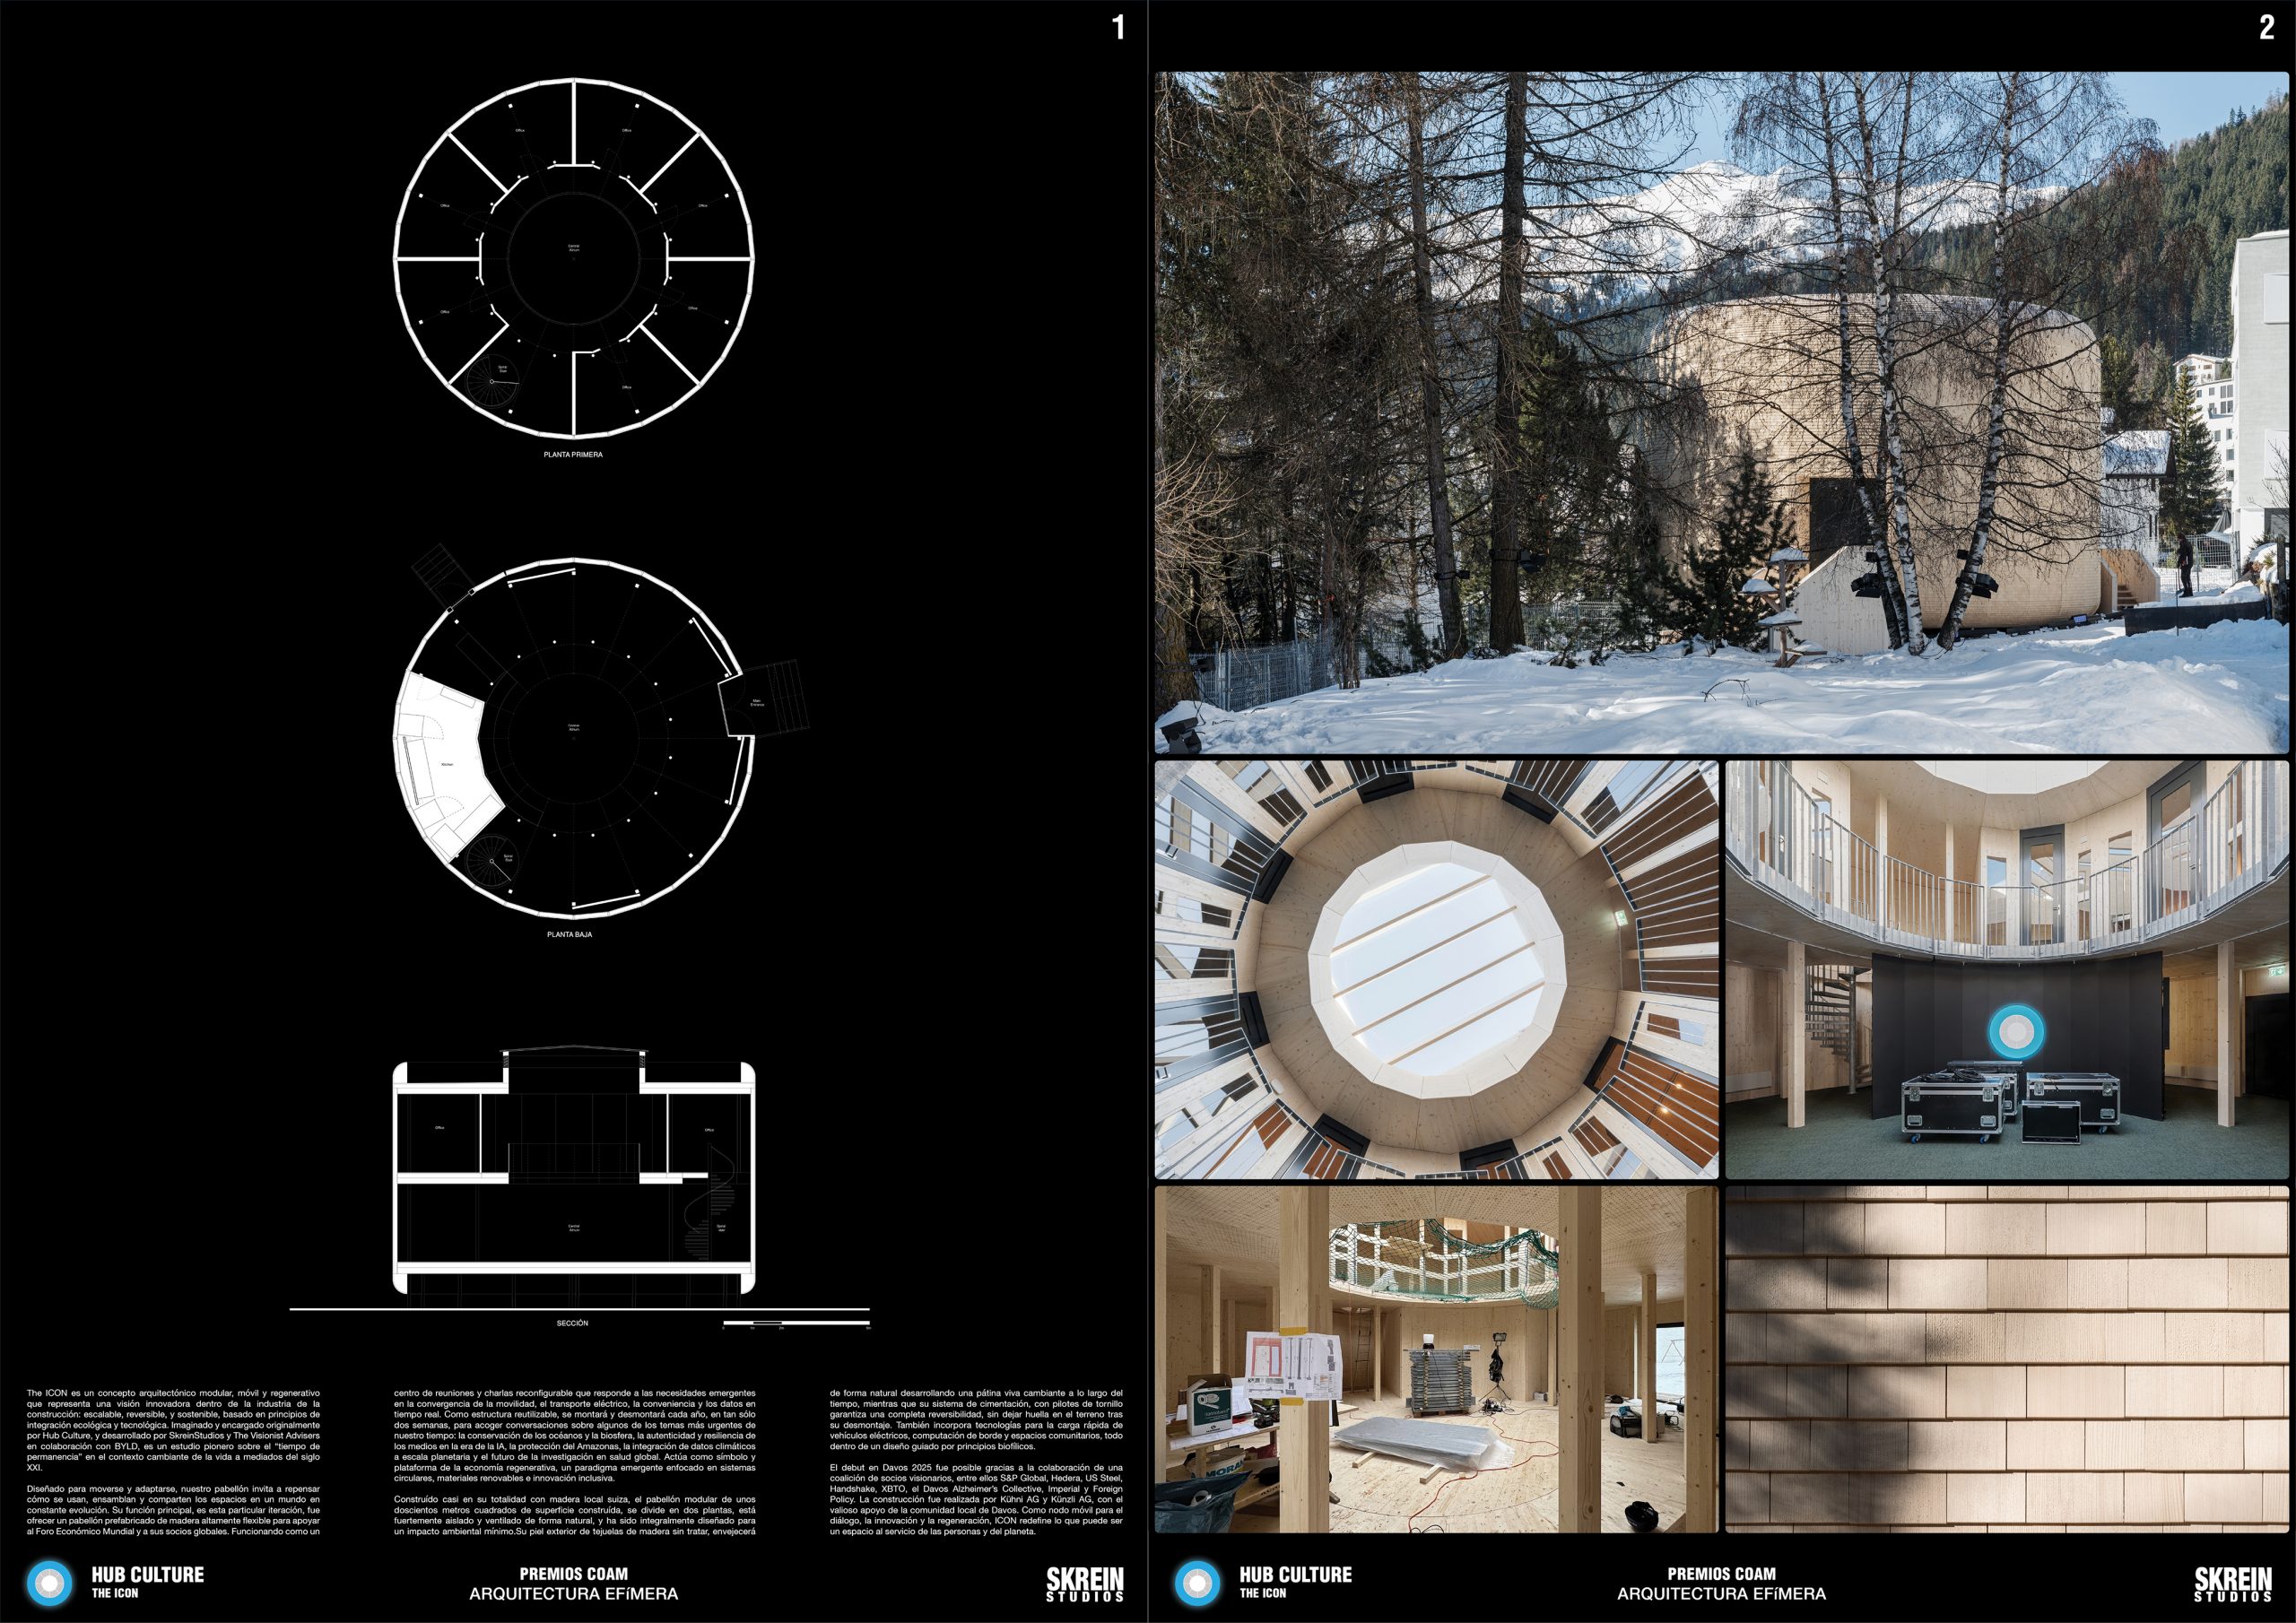Select the circular skylight atrium photo
Screen dimensions: 2296x1623
1436,969
